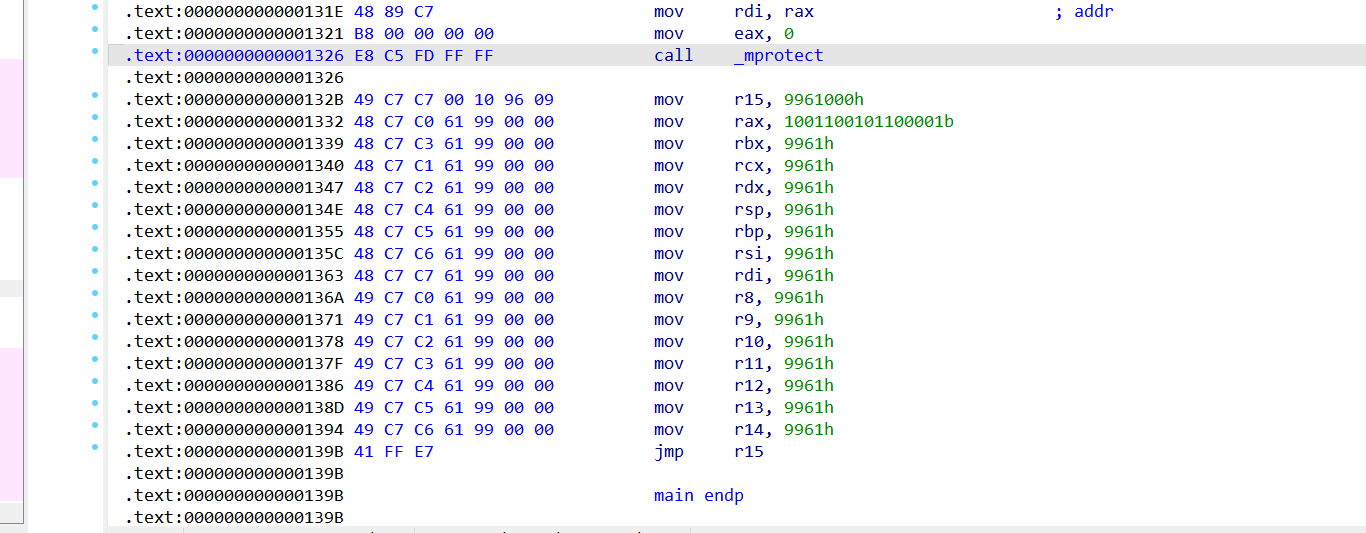Click the r15 operand of jmp
The image size is (1366, 533).
(748, 452)
